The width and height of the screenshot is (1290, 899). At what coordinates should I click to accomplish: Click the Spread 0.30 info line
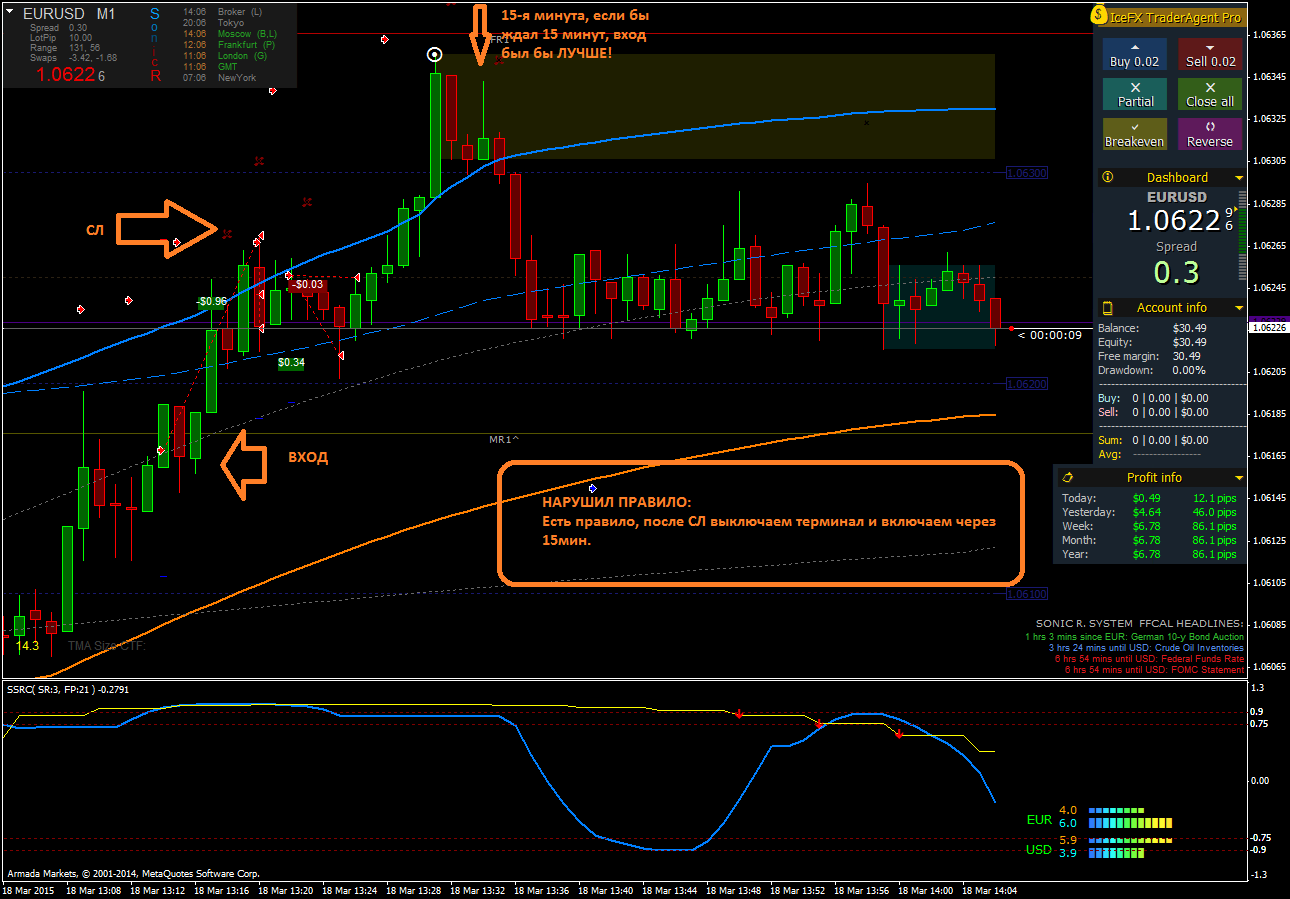pos(58,28)
